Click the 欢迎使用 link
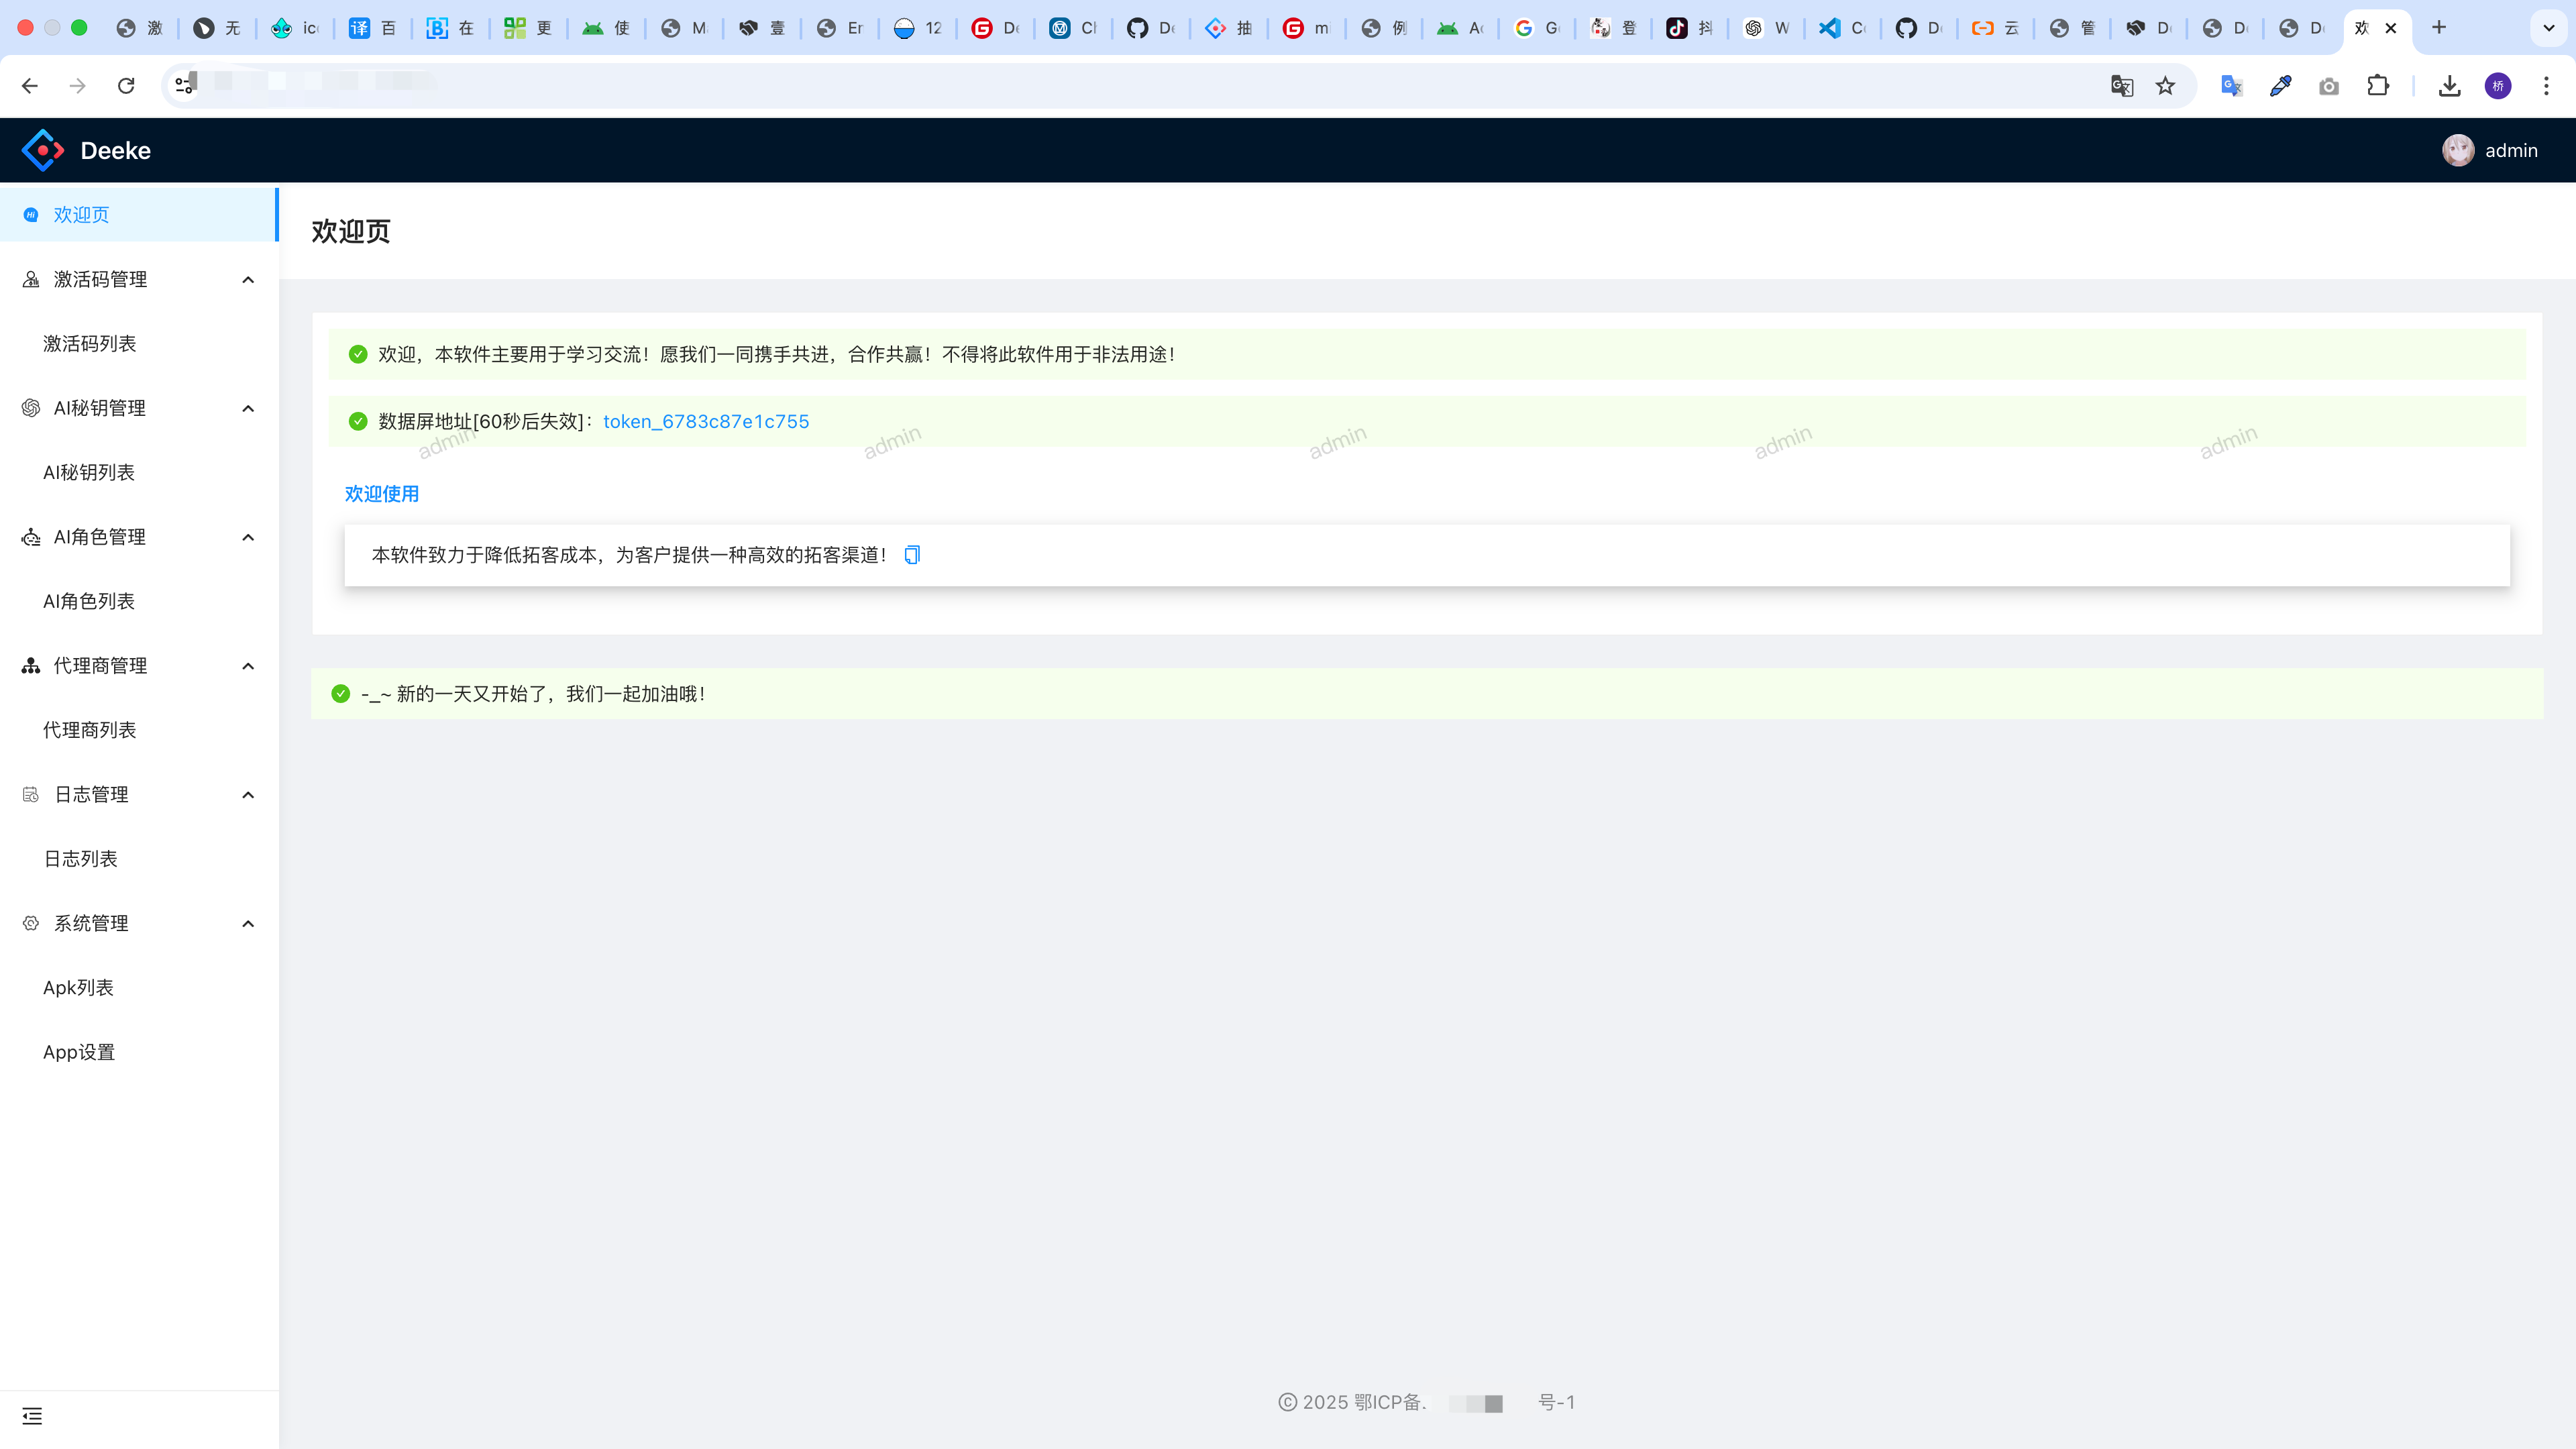The image size is (2576, 1449). coord(382,494)
